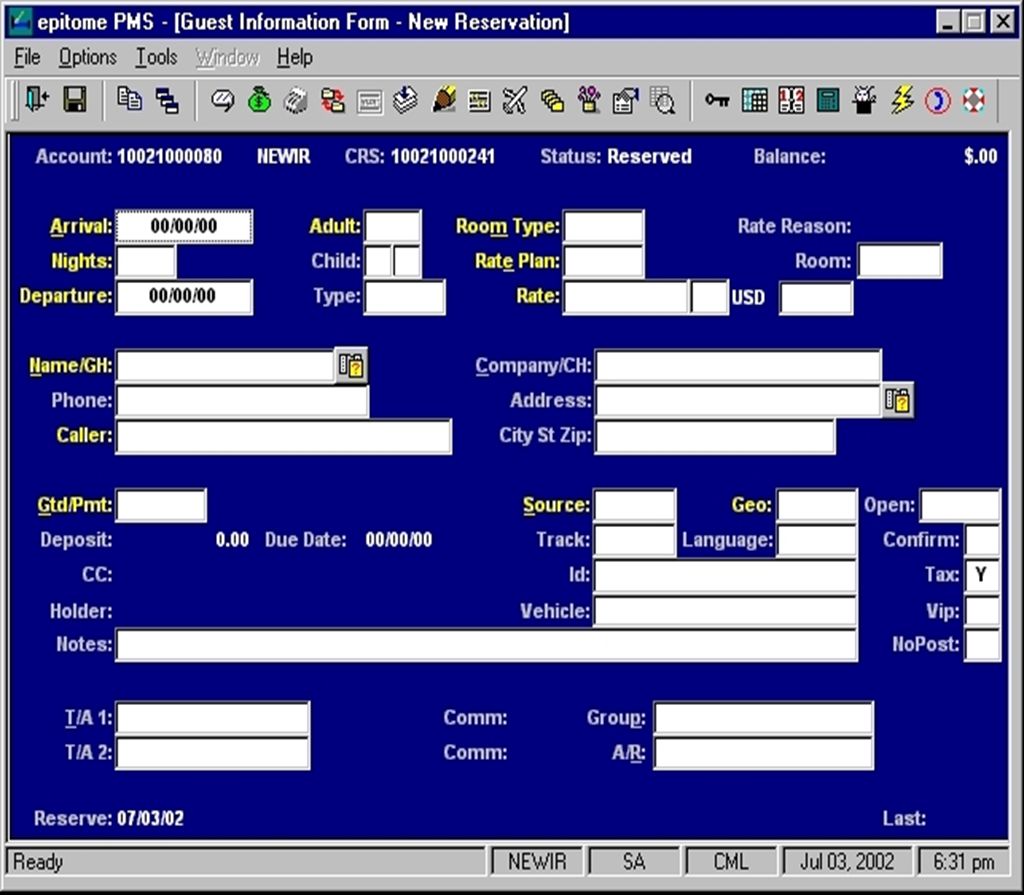The height and width of the screenshot is (895, 1024).
Task: Select the Rate Plan field
Action: click(603, 261)
